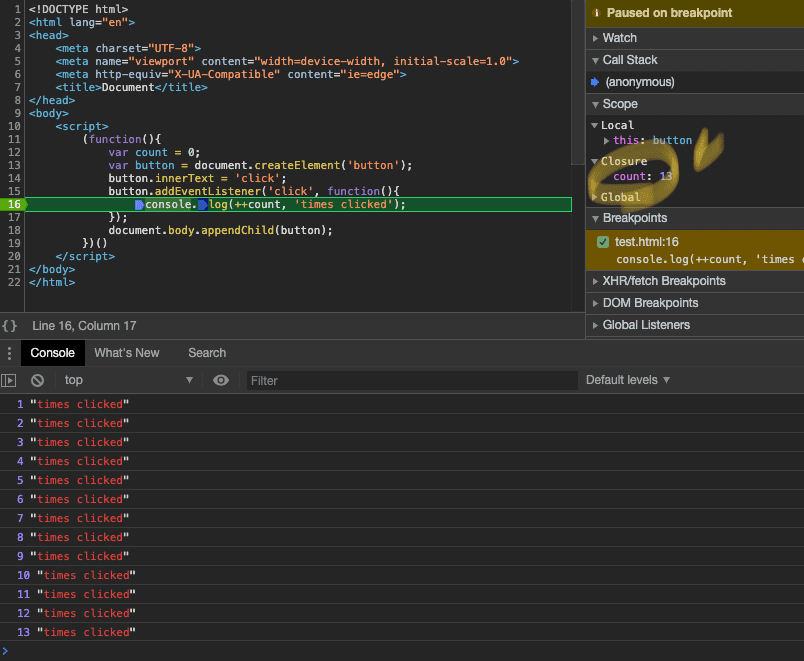
Task: Click the console Filter input field
Action: (410, 380)
